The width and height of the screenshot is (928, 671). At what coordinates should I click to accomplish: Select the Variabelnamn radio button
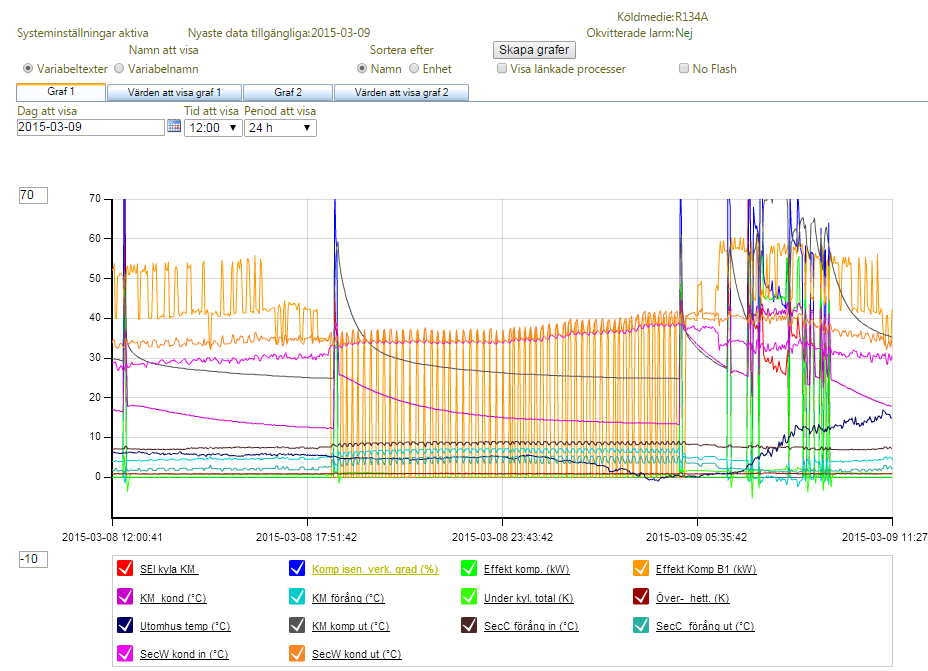(119, 69)
